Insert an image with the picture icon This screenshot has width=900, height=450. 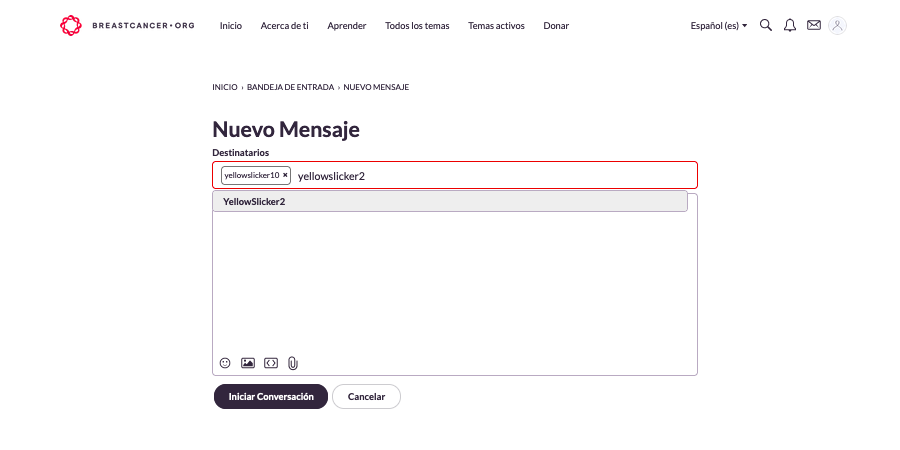[248, 363]
